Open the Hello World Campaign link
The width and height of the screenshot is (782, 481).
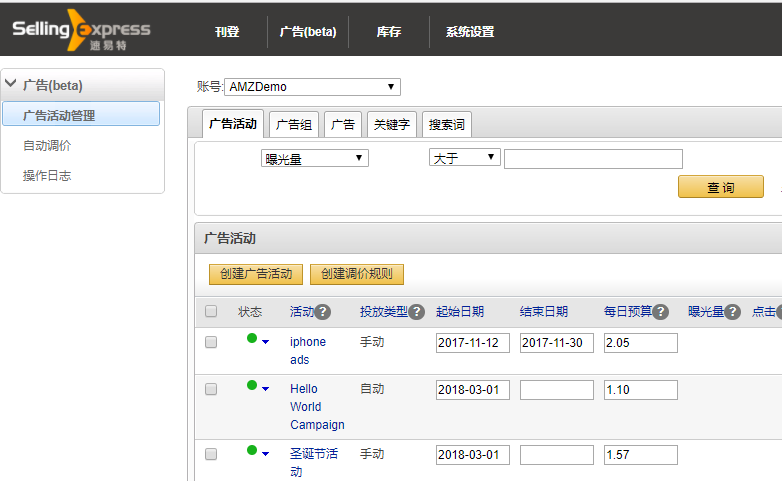coord(317,407)
